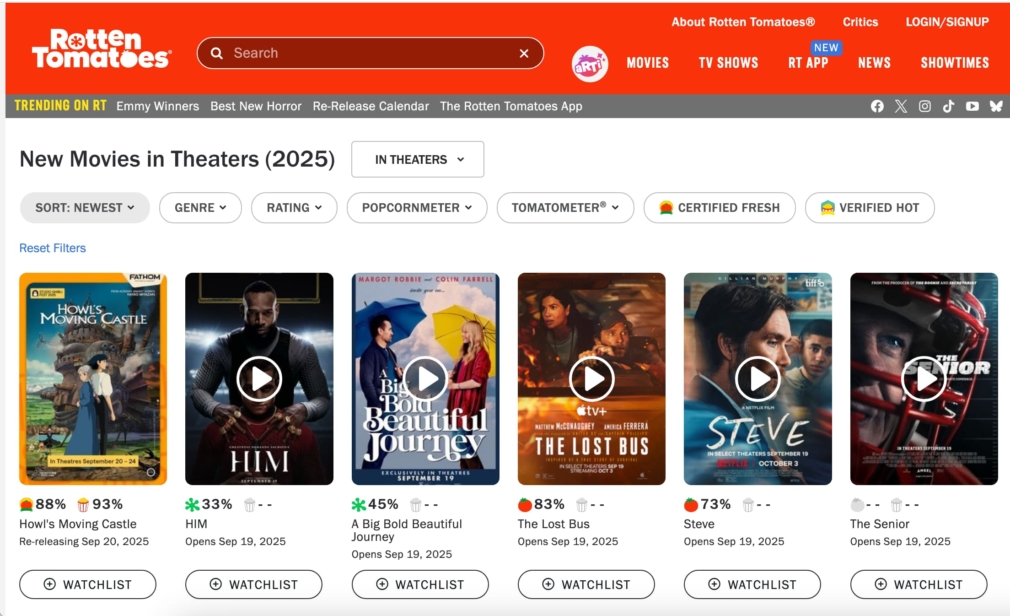Open A Big Bold Beautiful Journey title link
The width and height of the screenshot is (1010, 616).
point(407,530)
